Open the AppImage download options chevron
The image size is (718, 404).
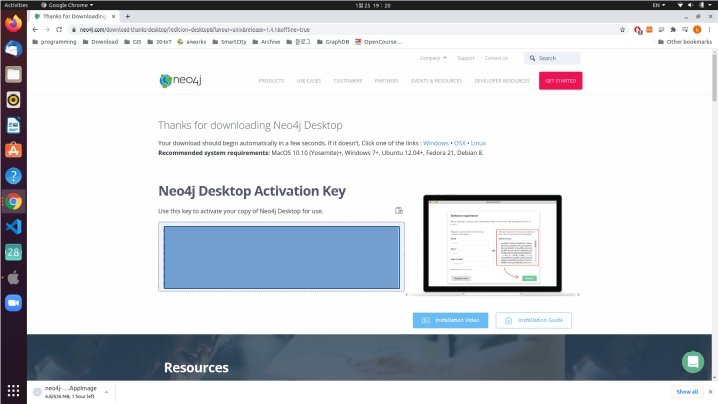click(106, 392)
